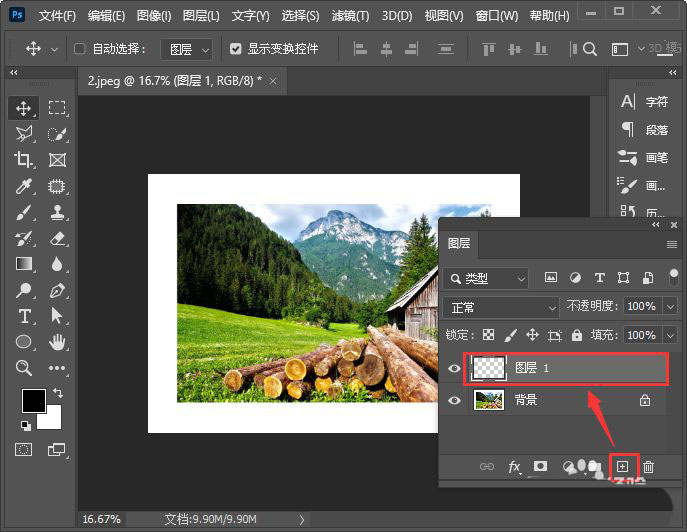687x532 pixels.
Task: Delete layer using trash icon
Action: pos(648,467)
